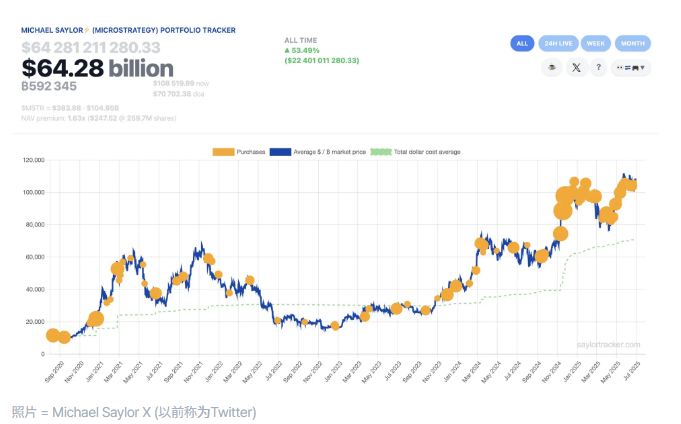Toggle the orange Purchases legend swatch

click(x=223, y=152)
